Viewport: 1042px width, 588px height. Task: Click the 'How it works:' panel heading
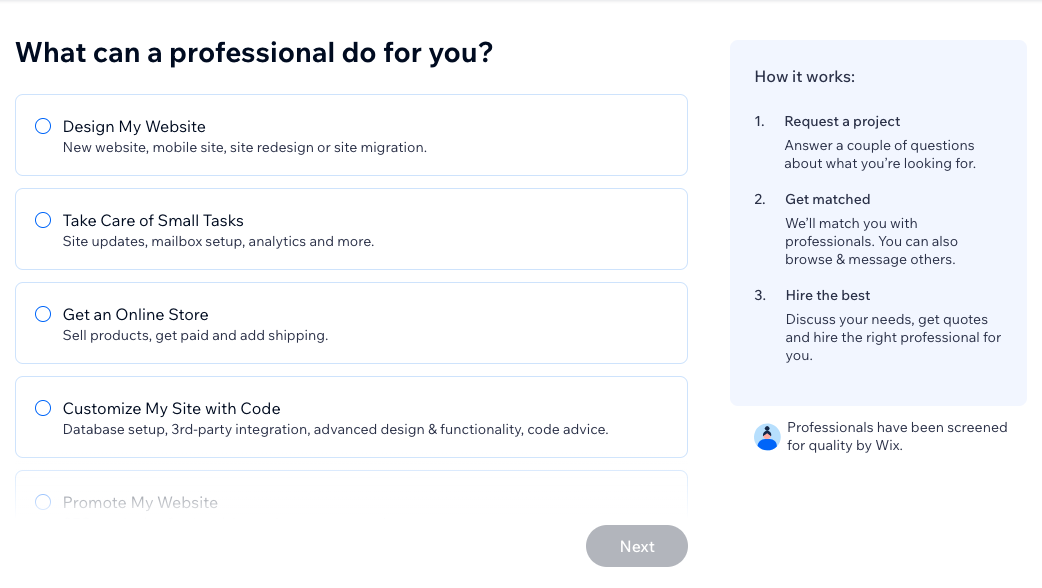804,76
